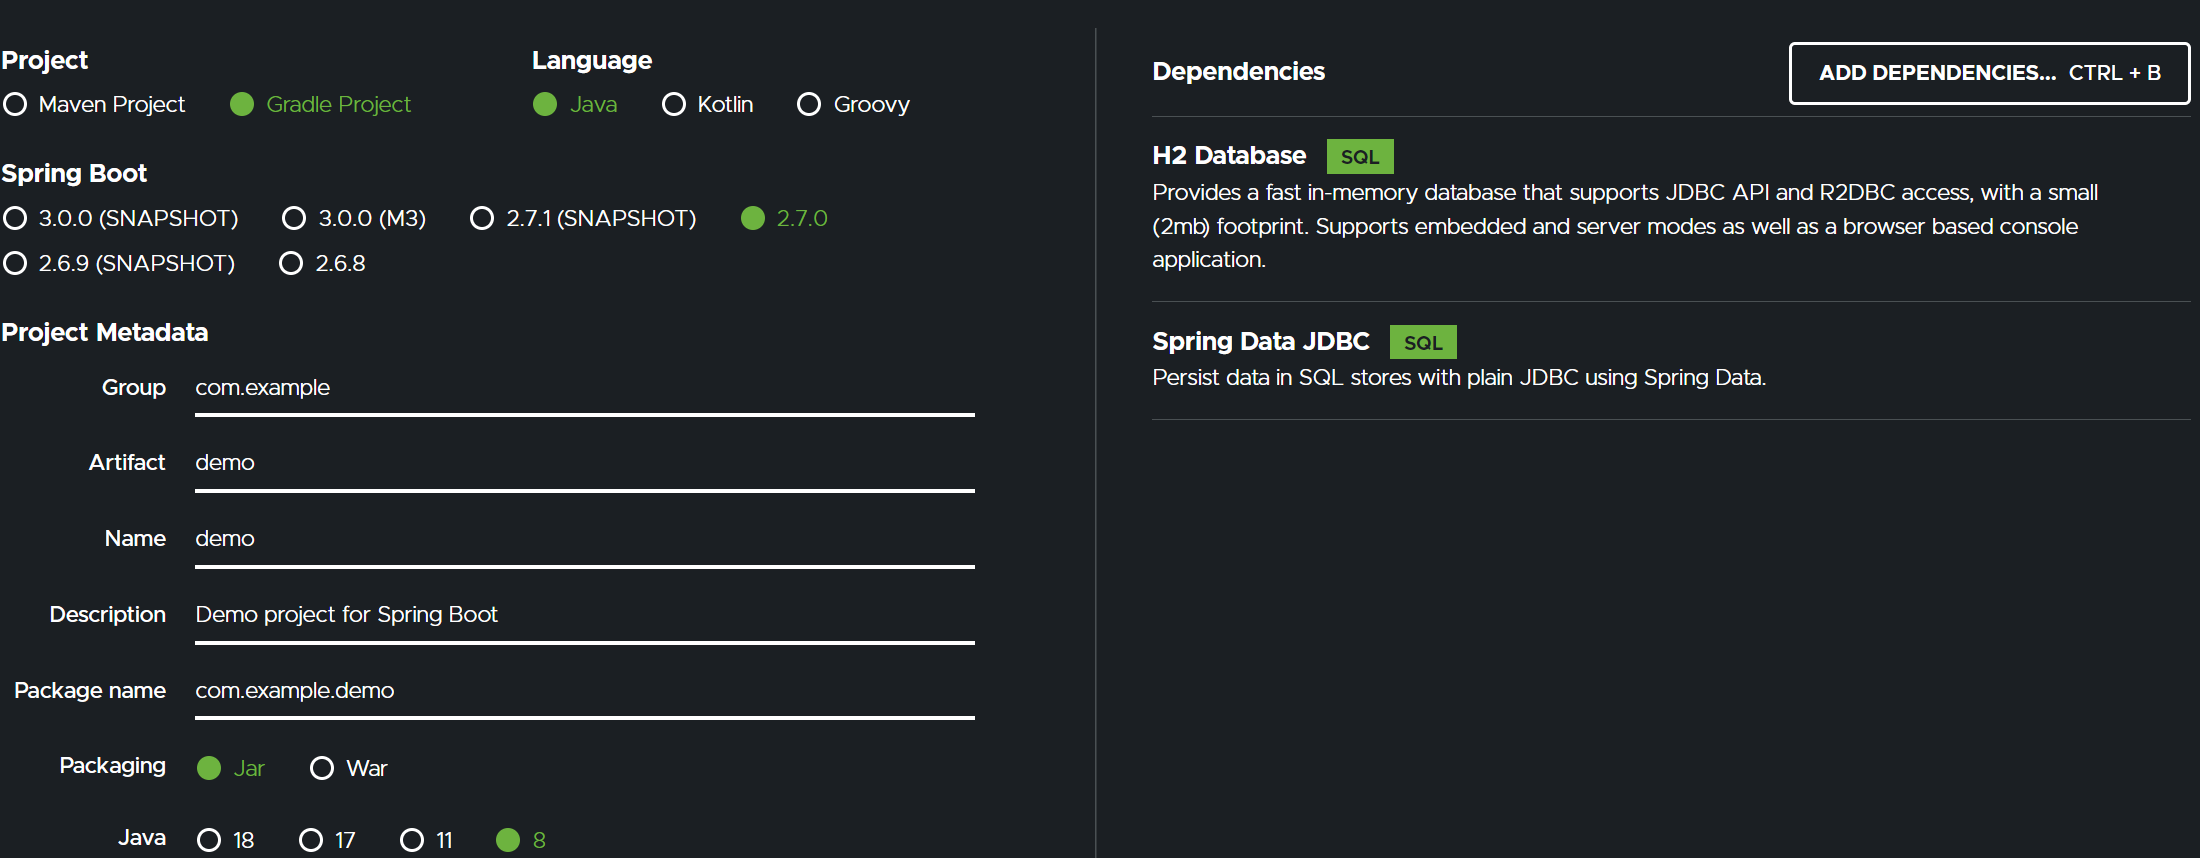This screenshot has height=858, width=2200.
Task: Select Spring Boot 2.7.1 (SNAPSHOT)
Action: [583, 218]
